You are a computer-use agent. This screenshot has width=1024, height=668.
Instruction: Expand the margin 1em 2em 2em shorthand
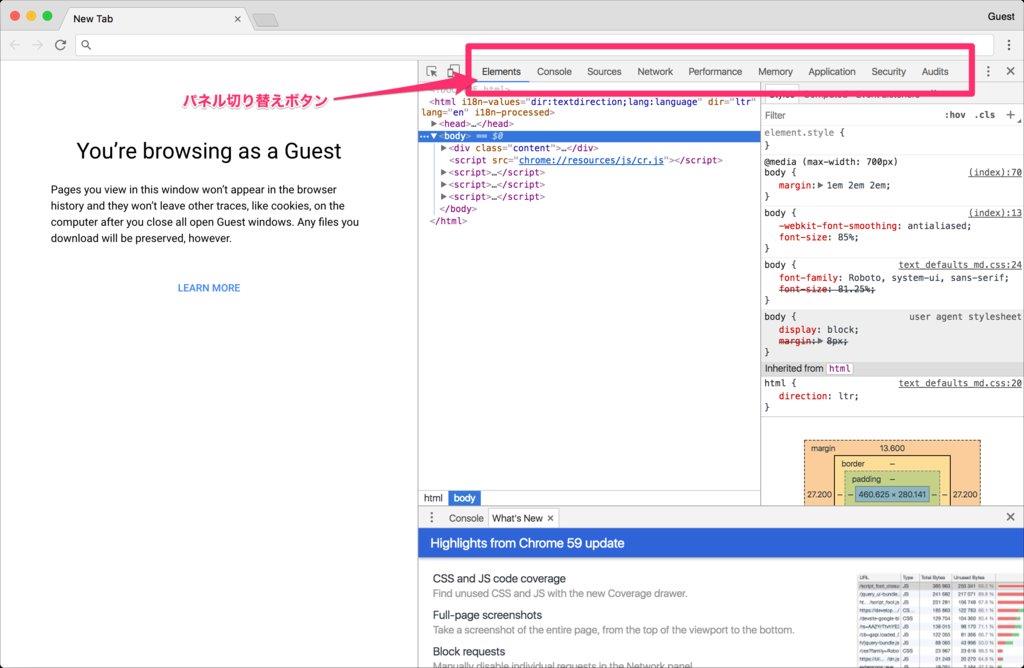820,185
